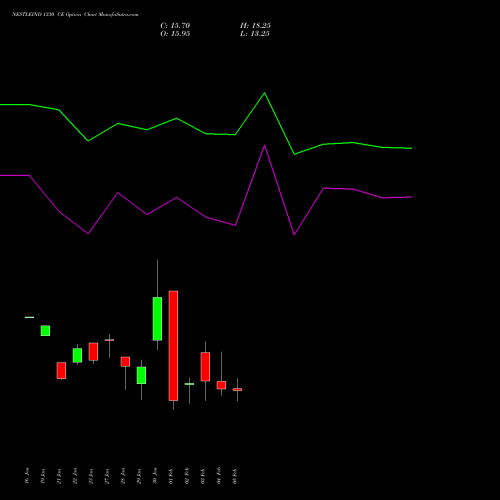Click the NESTLEIND CE Options chart title

75,15
